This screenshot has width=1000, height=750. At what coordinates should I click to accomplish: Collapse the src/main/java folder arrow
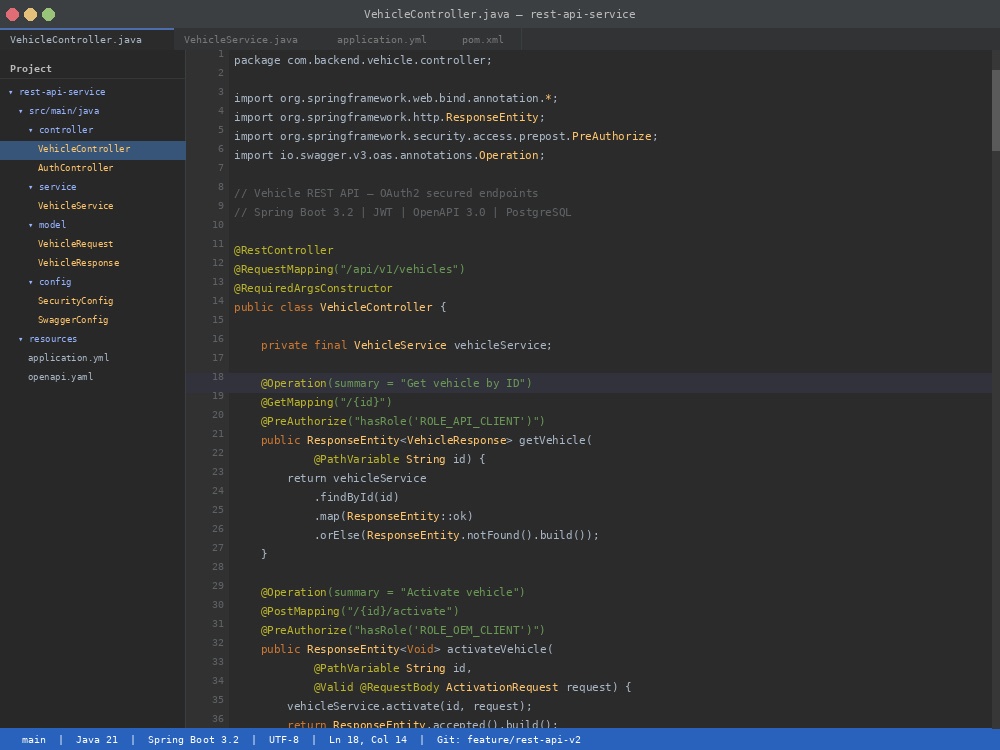click(x=21, y=111)
